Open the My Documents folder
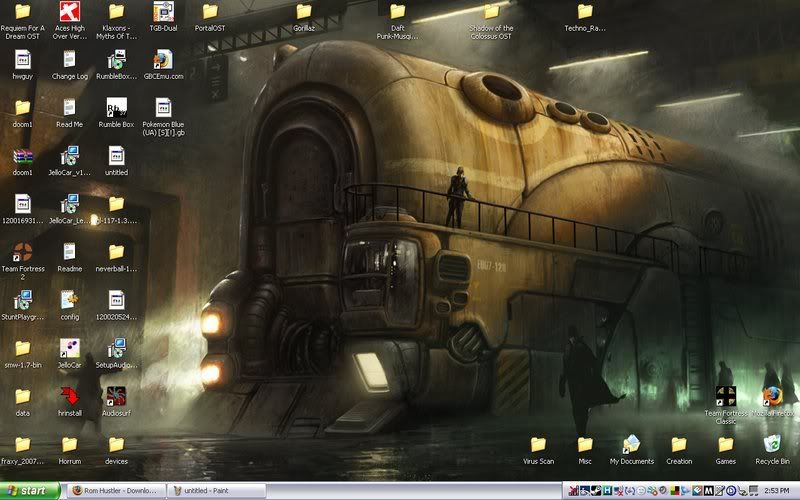Screen dimensions: 800x500 tap(631, 444)
